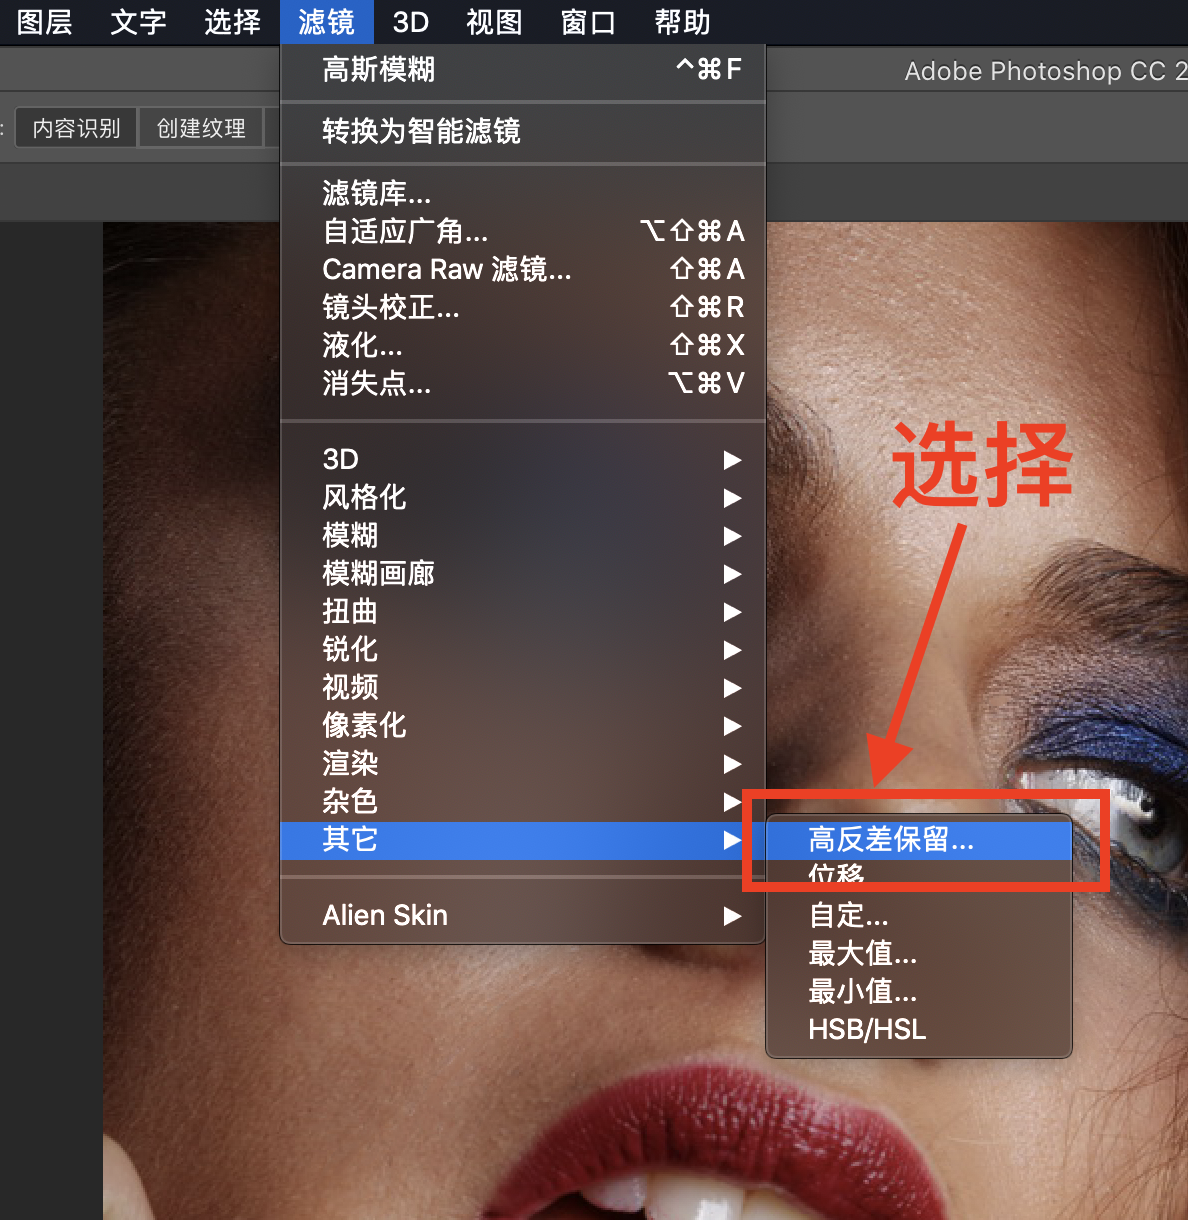Viewport: 1188px width, 1220px height.
Task: Select 自适应广角... filter
Action: tap(523, 231)
